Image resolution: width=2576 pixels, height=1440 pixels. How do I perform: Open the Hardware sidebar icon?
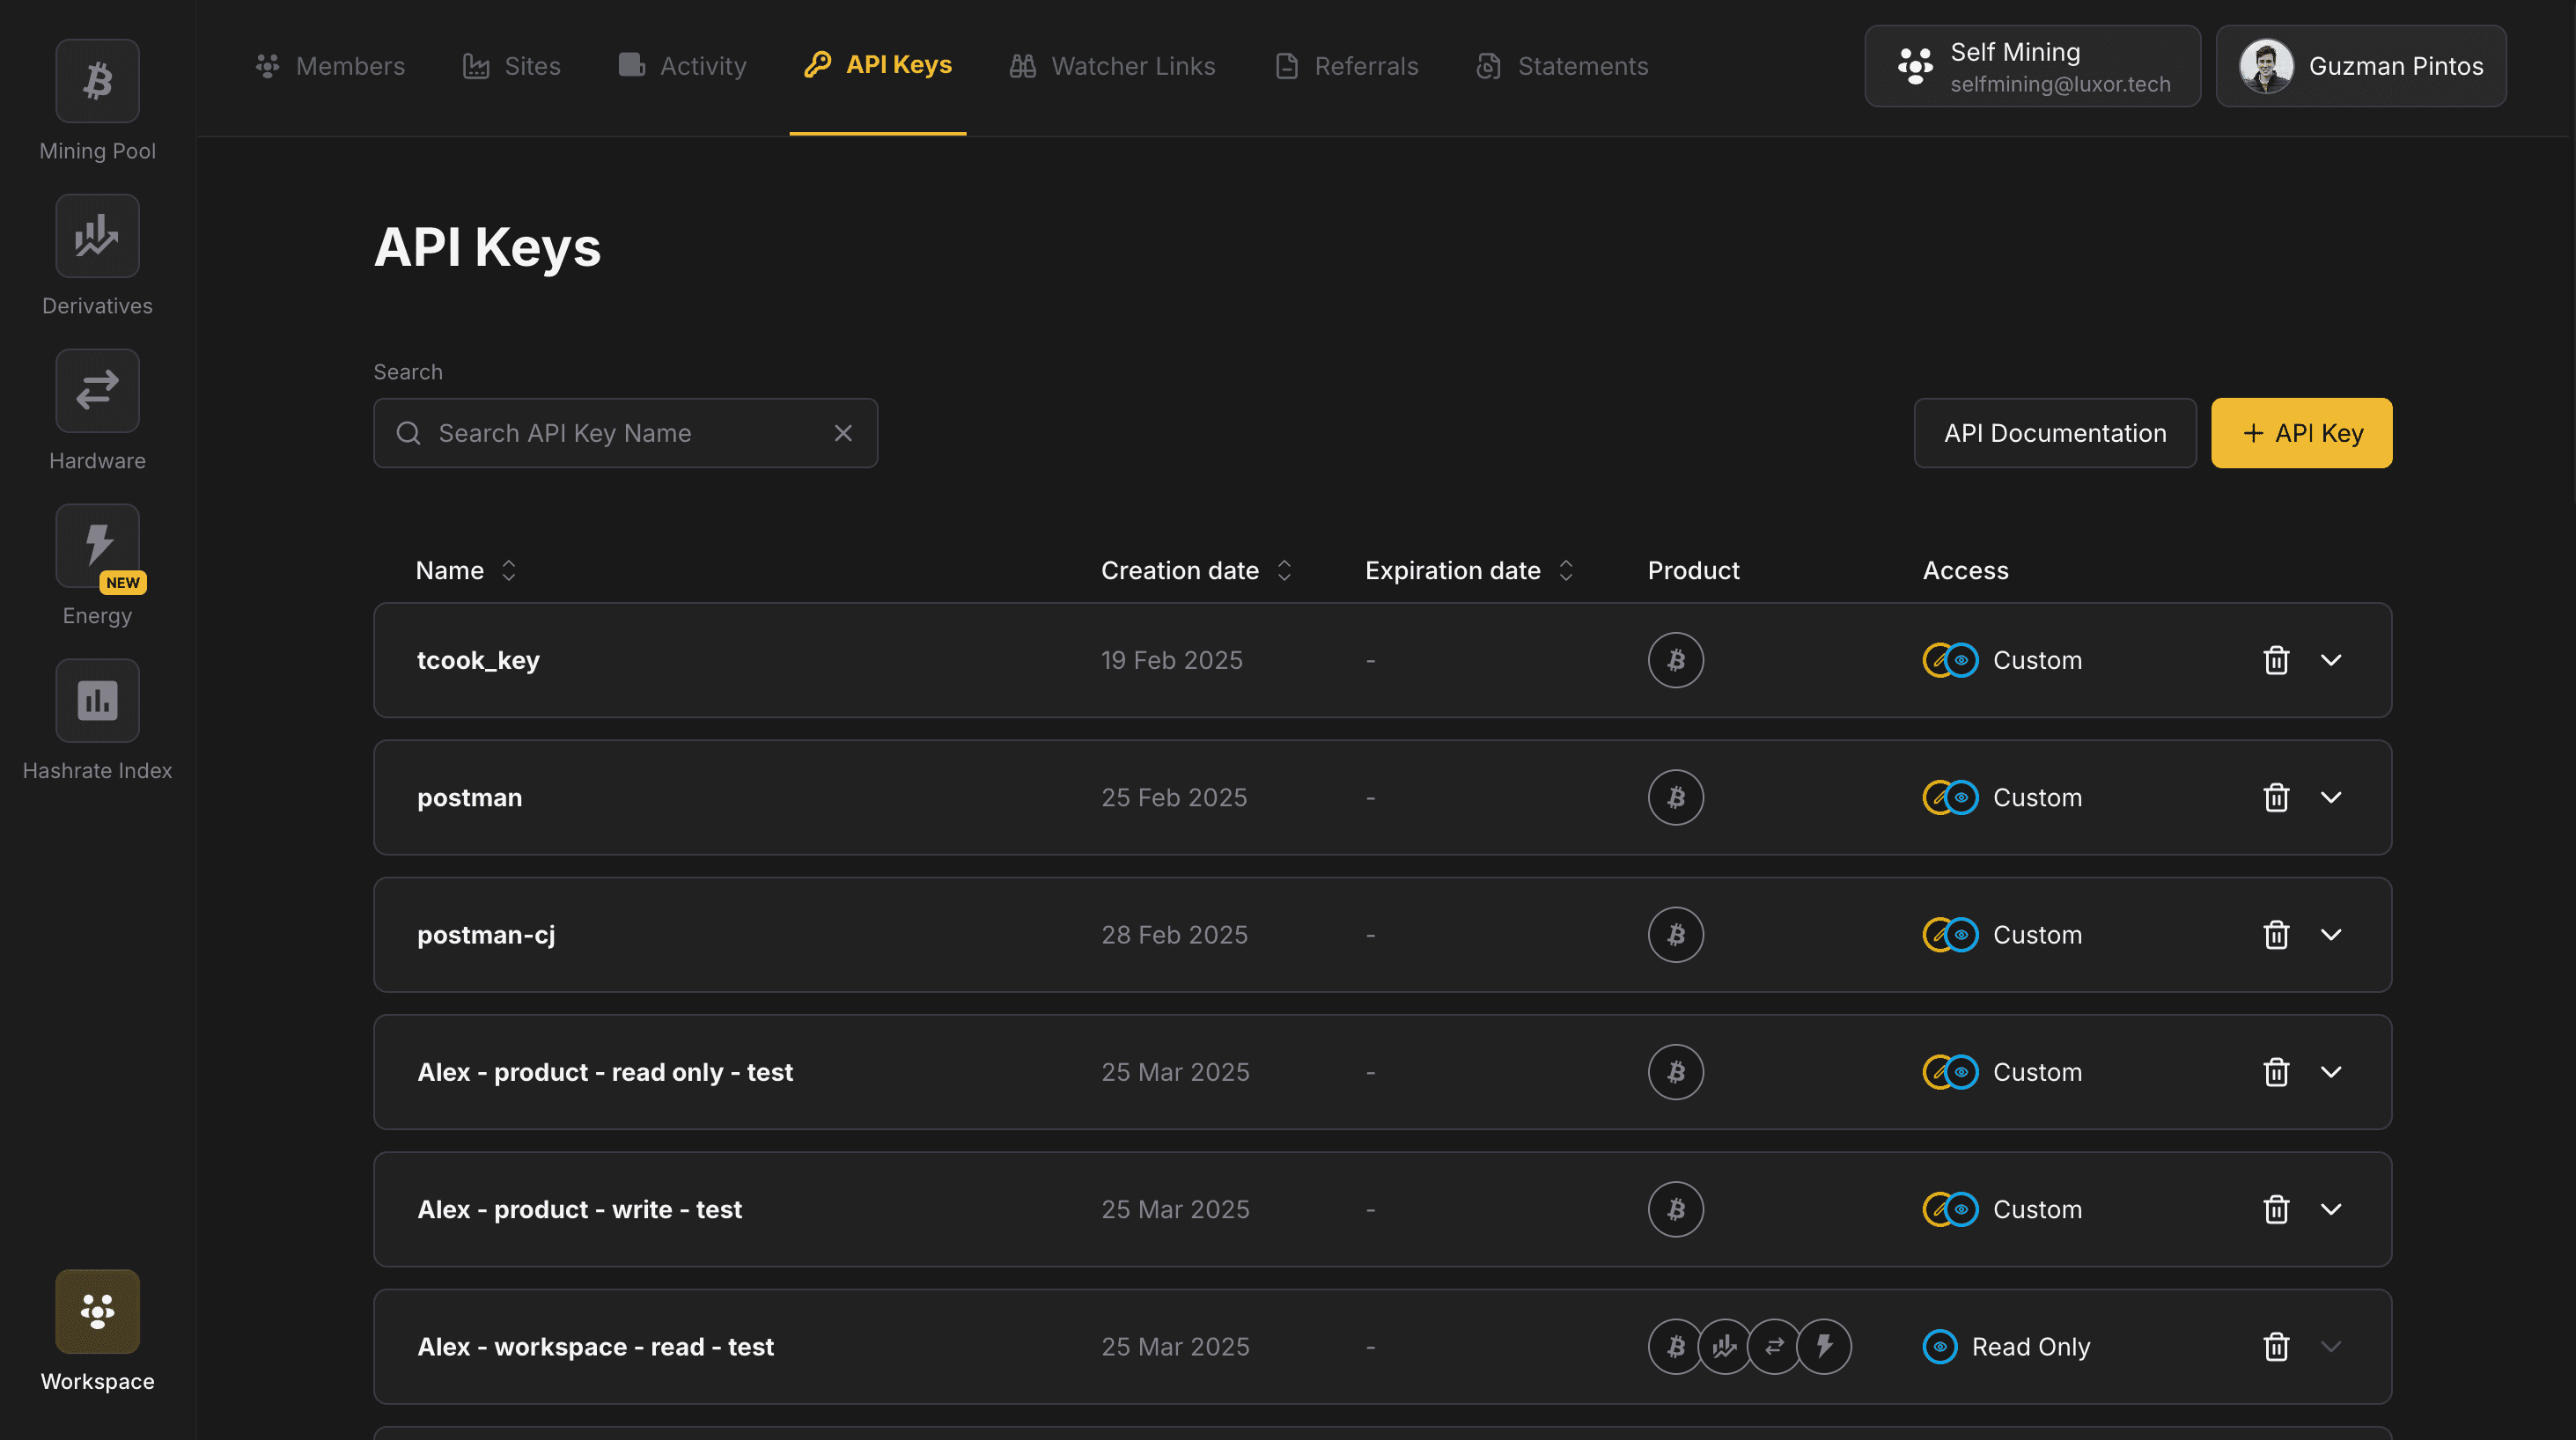pyautogui.click(x=96, y=390)
